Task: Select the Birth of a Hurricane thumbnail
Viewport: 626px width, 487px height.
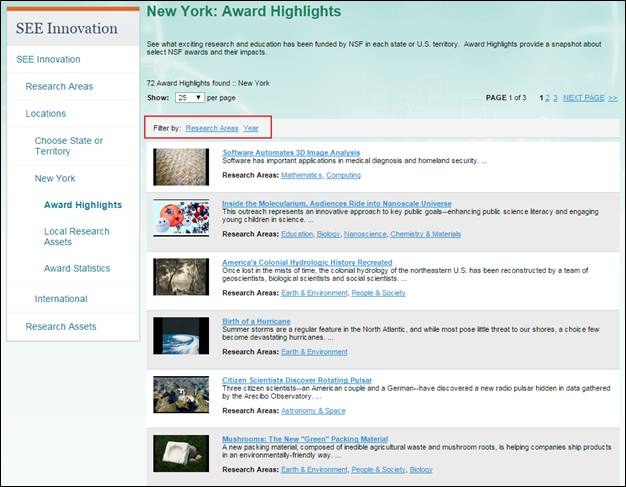Action: pyautogui.click(x=181, y=336)
